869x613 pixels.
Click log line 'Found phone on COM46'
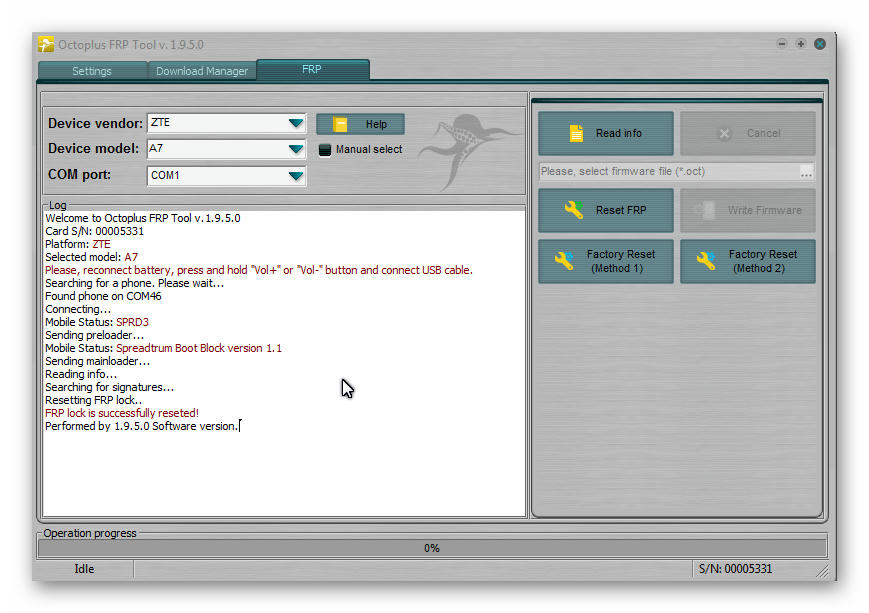(x=103, y=296)
